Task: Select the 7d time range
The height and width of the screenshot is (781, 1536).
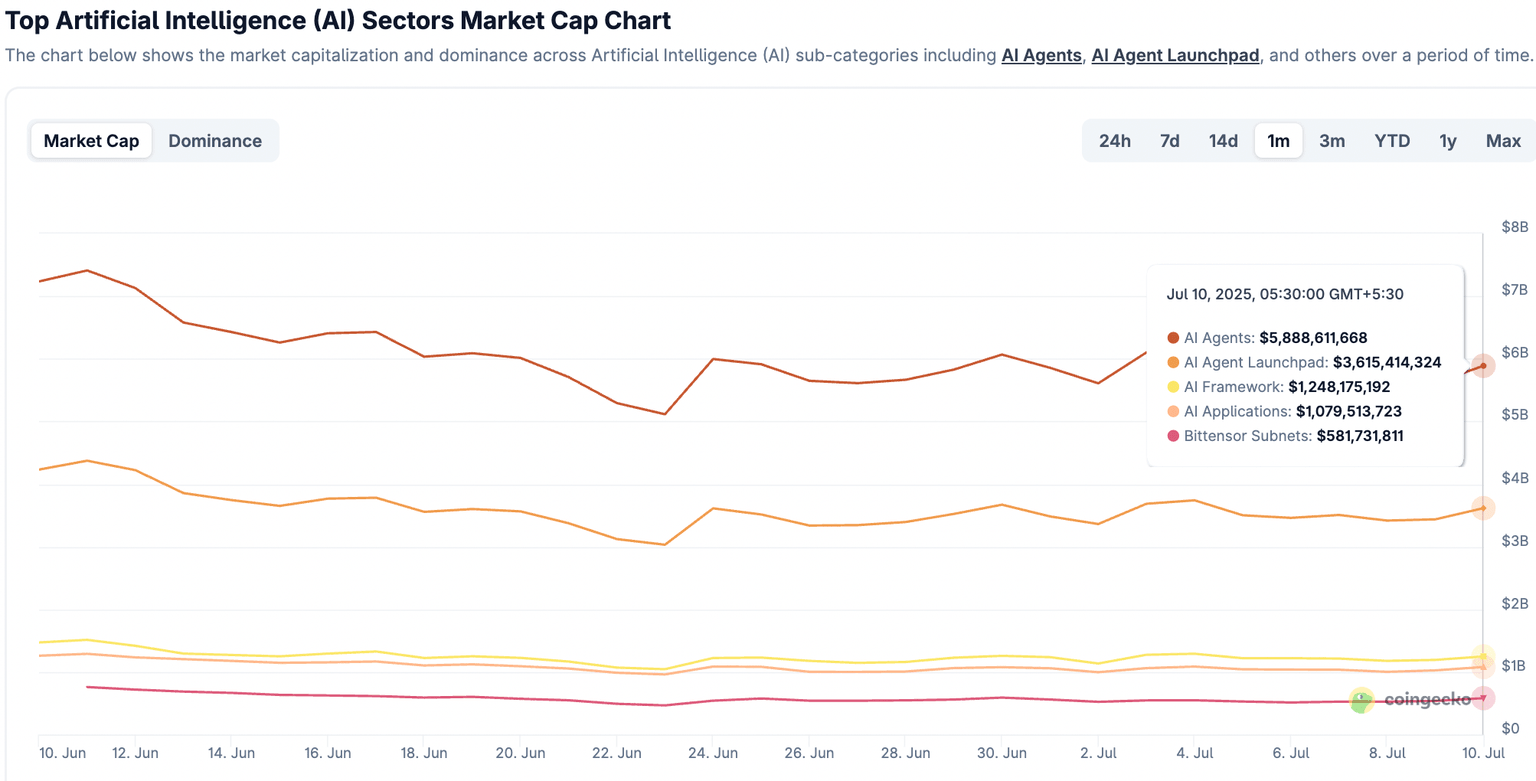Action: point(1169,140)
